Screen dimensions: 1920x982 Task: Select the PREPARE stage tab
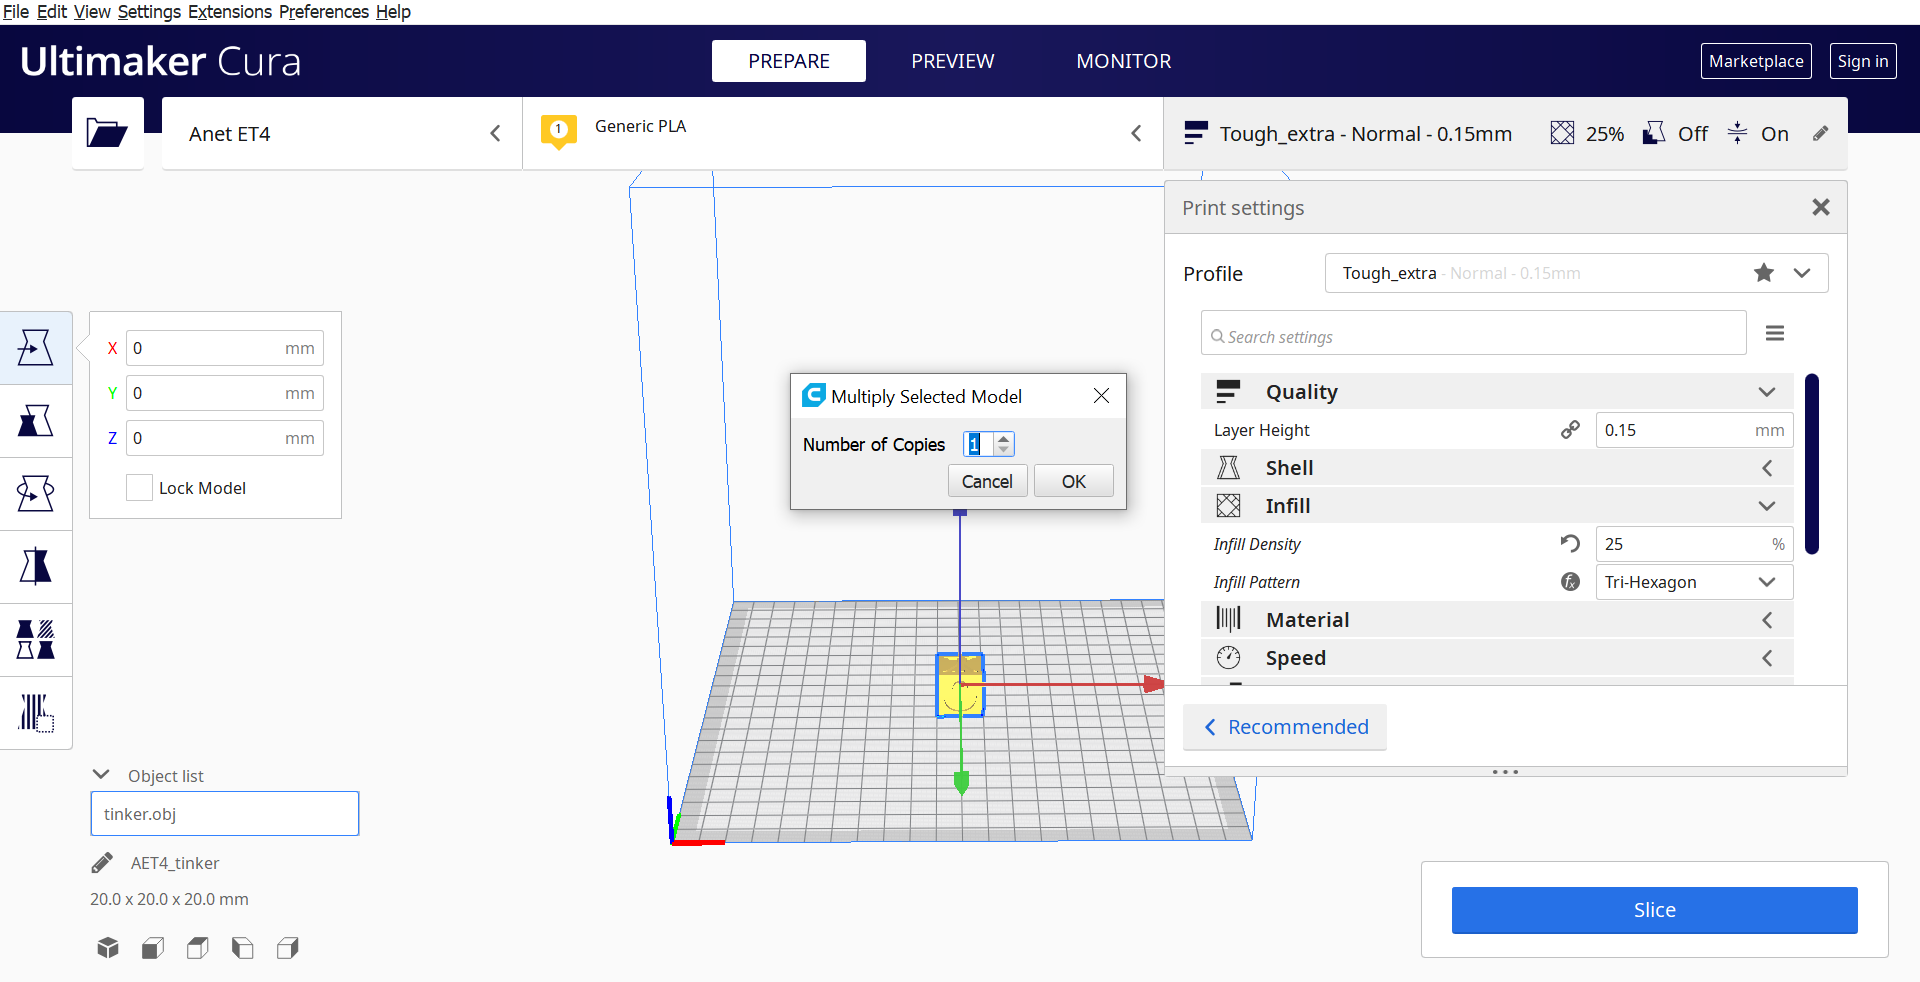pyautogui.click(x=789, y=61)
